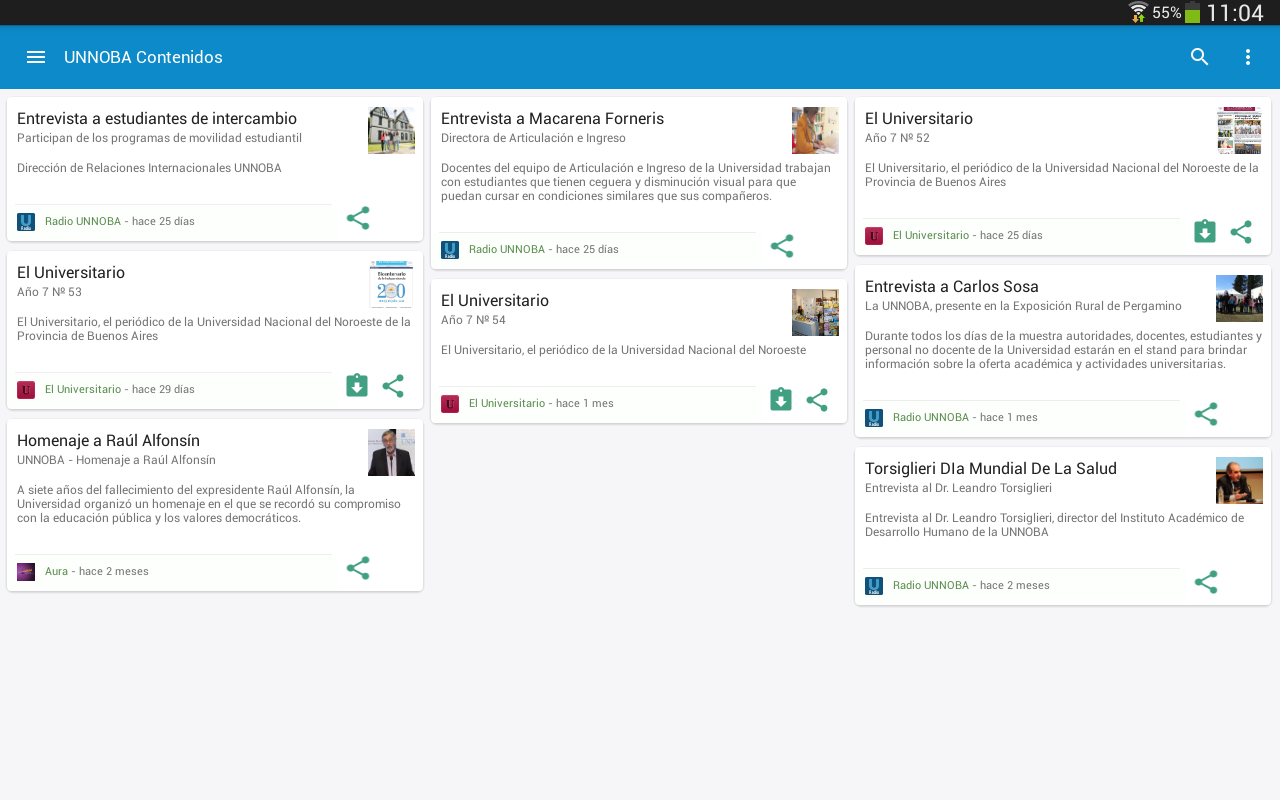Open El Universitario source on Nº 54 card

click(507, 404)
